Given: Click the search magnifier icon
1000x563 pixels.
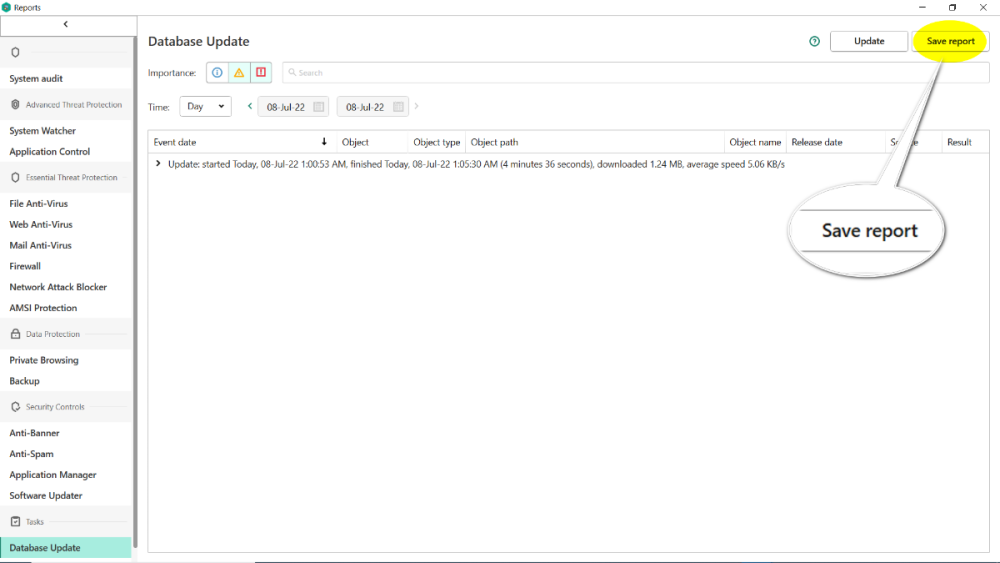Looking at the screenshot, I should click(x=292, y=73).
